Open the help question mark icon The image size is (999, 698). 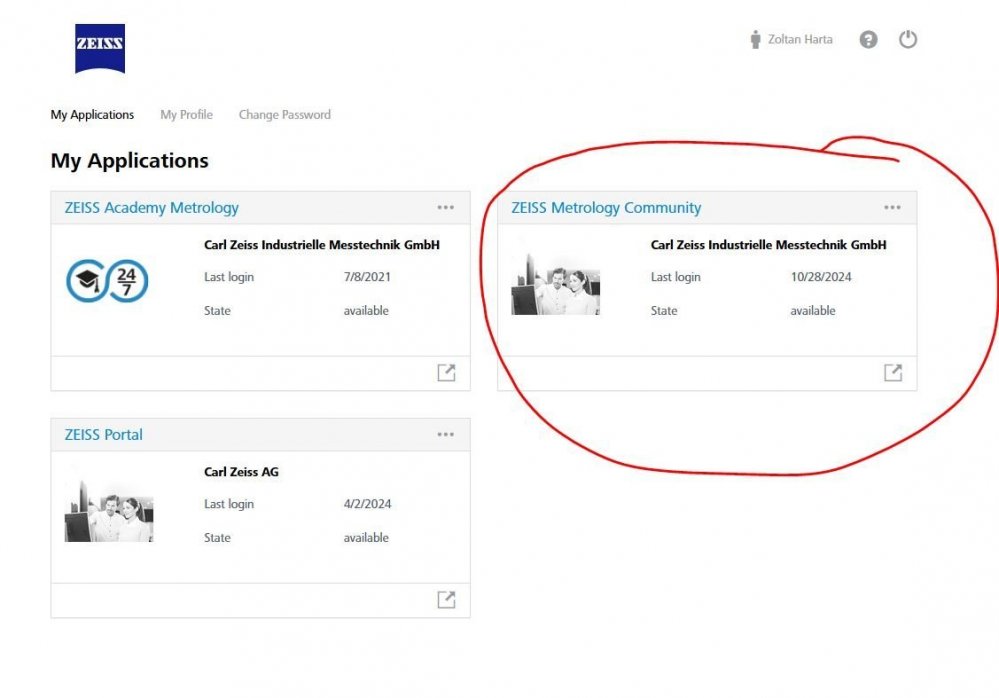coord(868,40)
